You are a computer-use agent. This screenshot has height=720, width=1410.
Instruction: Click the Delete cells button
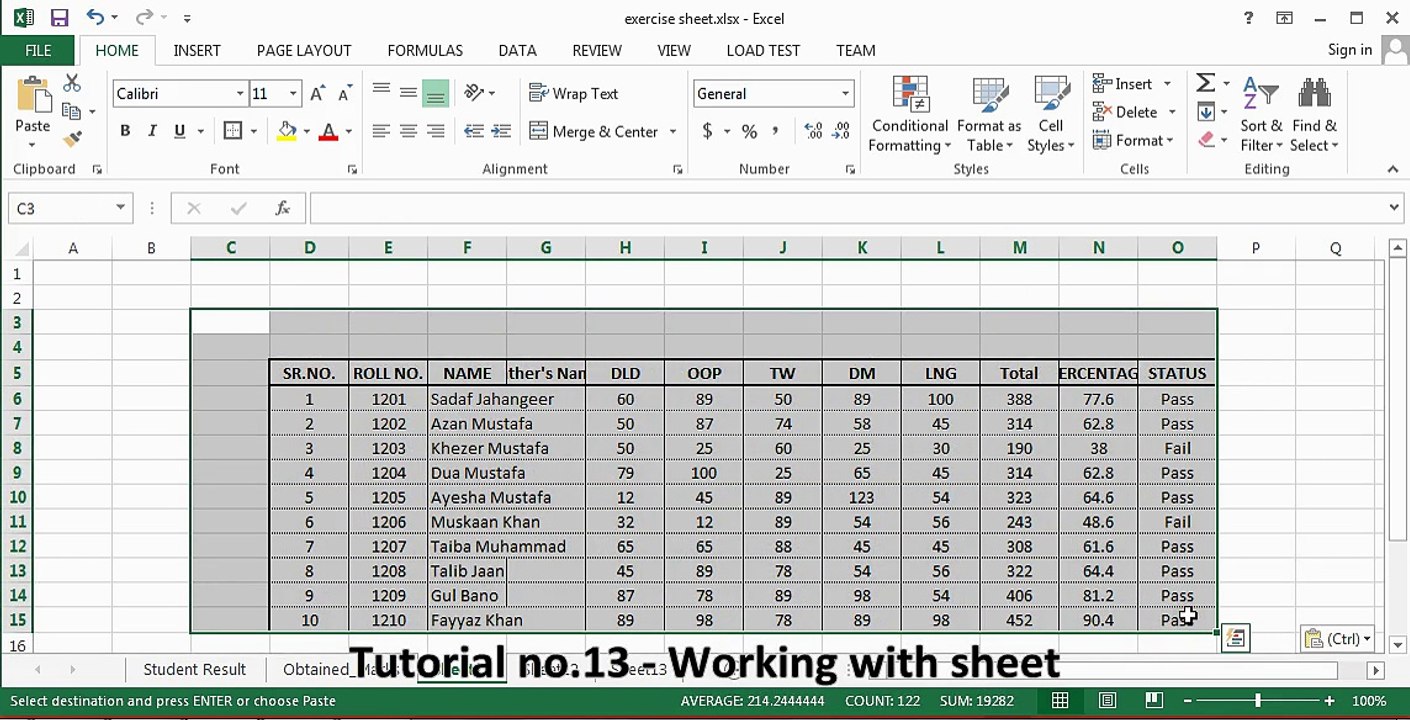point(1127,112)
